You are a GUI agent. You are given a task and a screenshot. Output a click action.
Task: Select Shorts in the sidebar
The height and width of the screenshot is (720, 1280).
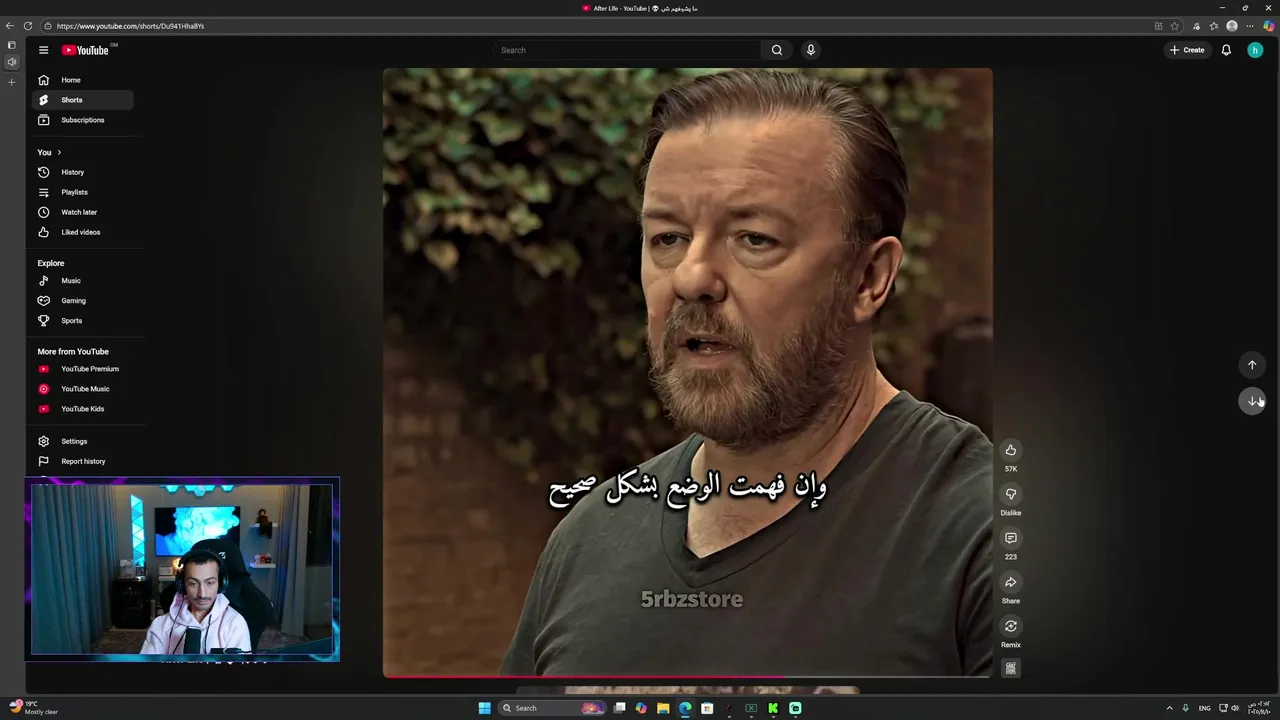click(x=81, y=100)
